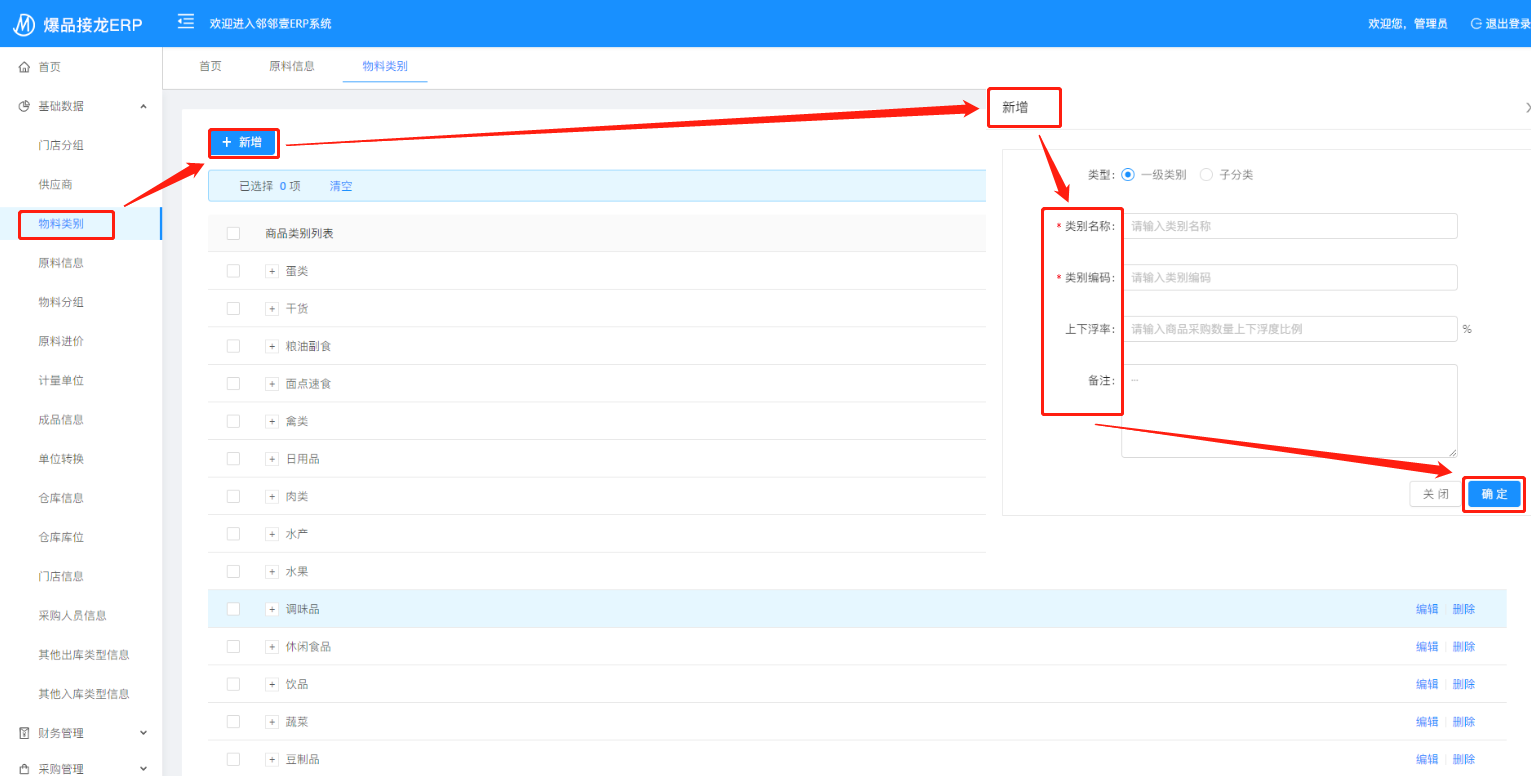This screenshot has width=1531, height=776.
Task: Switch to the 物料类别 tab
Action: pyautogui.click(x=385, y=66)
